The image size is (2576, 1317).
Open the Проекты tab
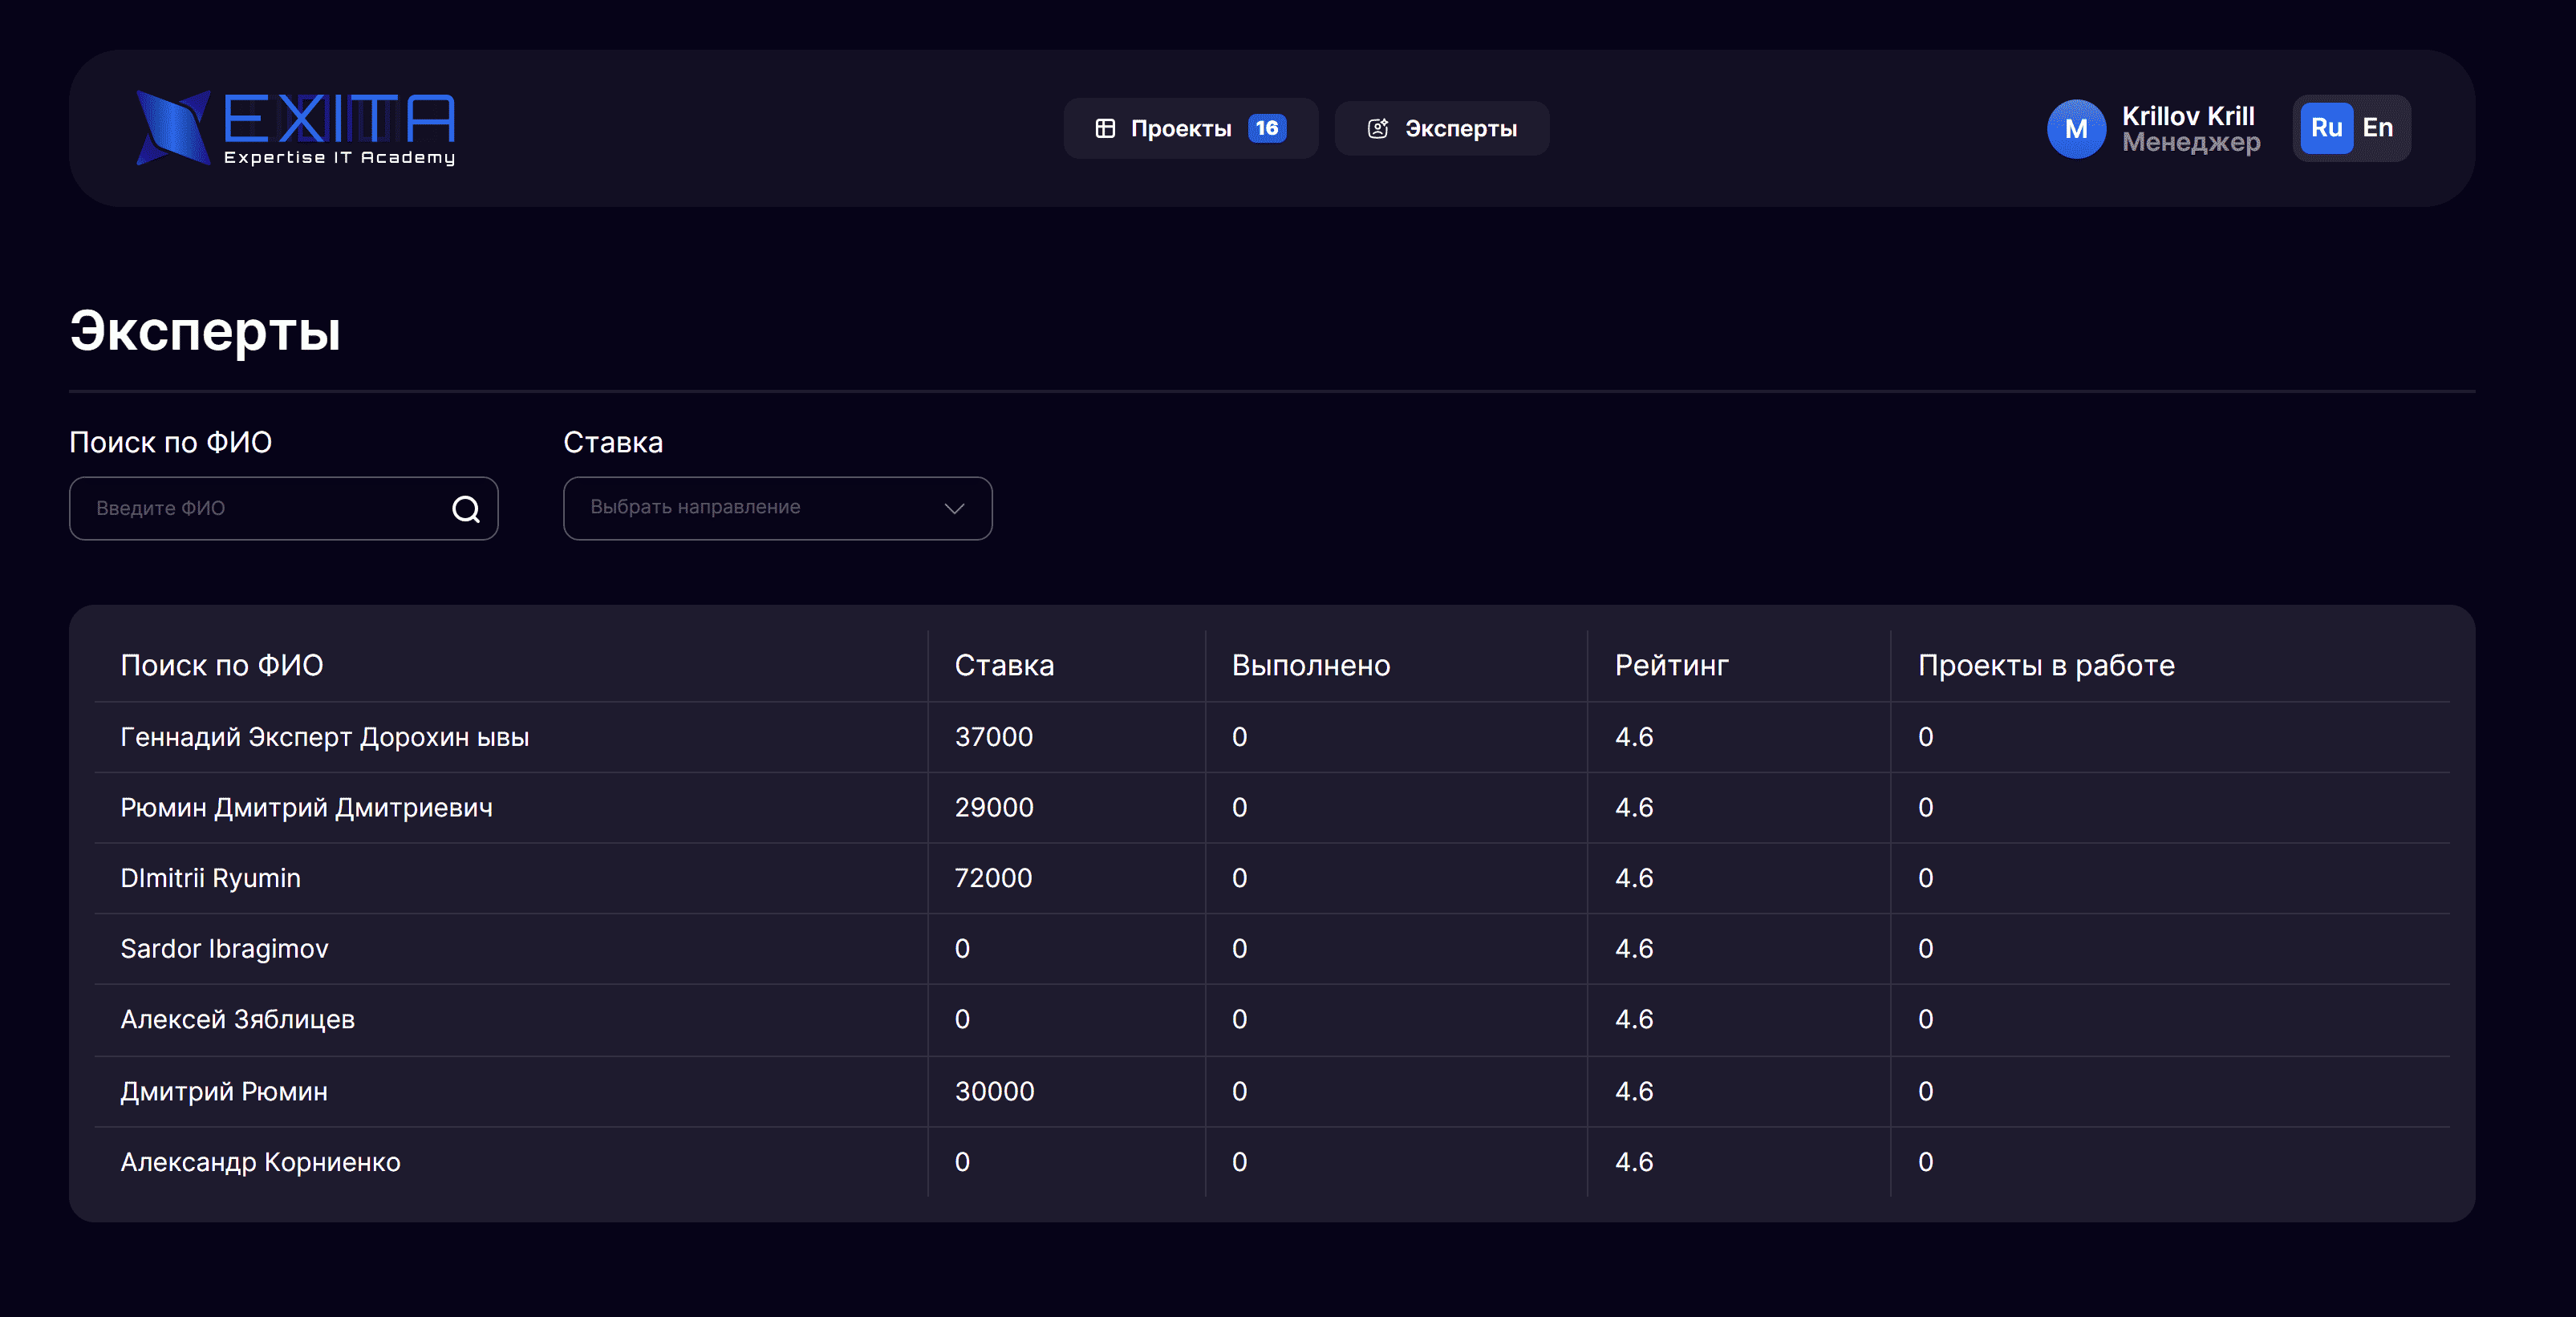pyautogui.click(x=1180, y=129)
